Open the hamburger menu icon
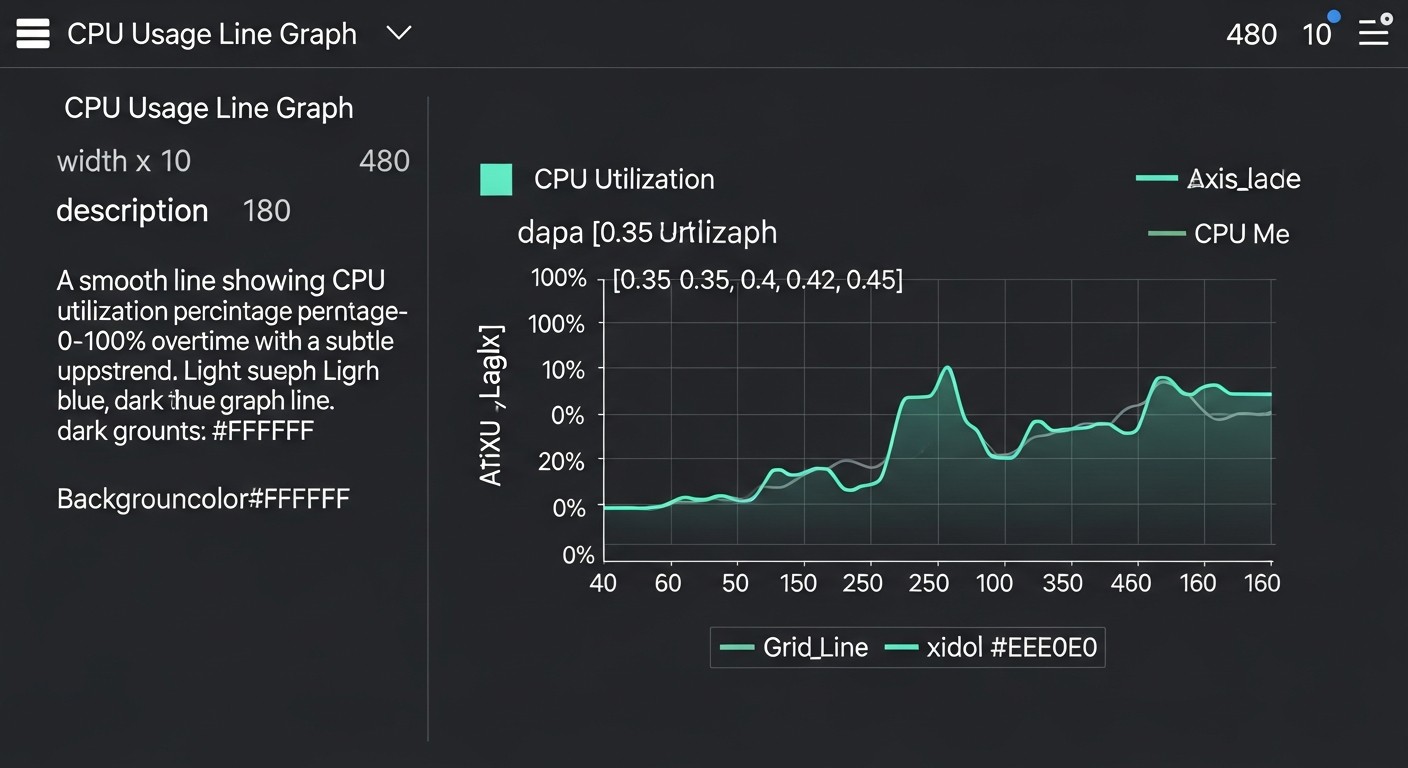This screenshot has height=768, width=1408. click(x=32, y=33)
